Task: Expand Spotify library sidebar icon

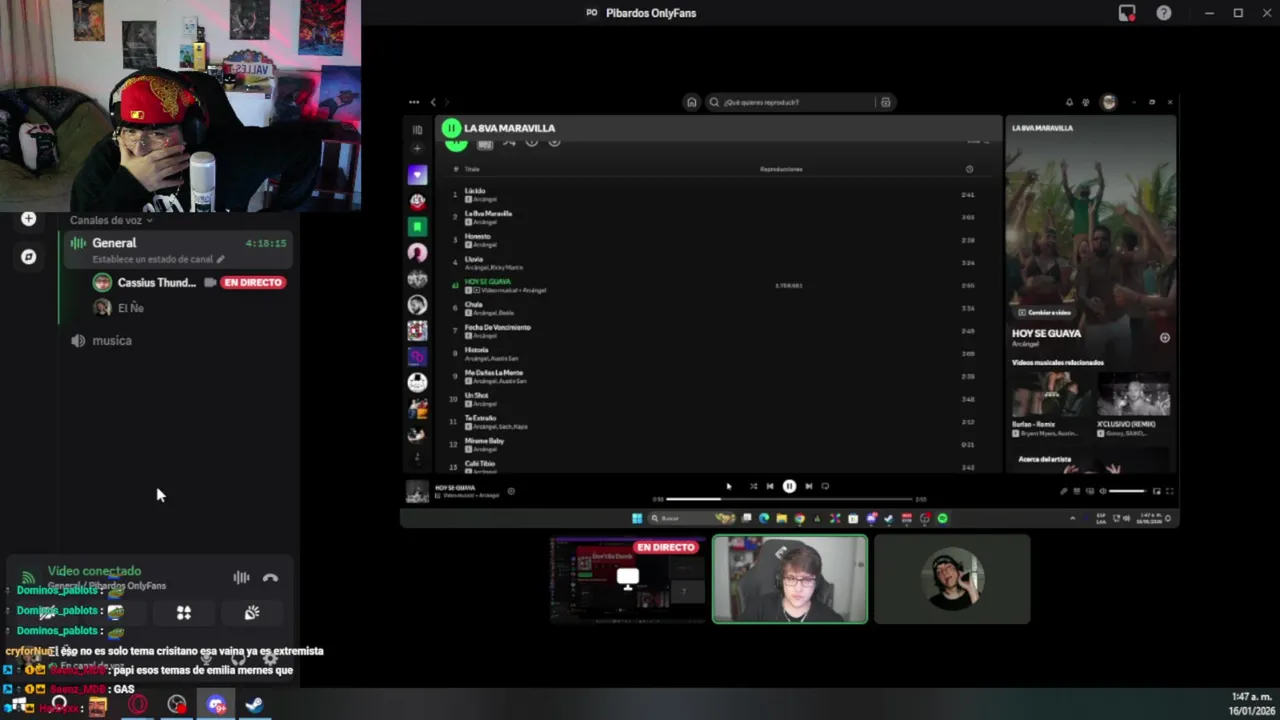Action: [417, 129]
